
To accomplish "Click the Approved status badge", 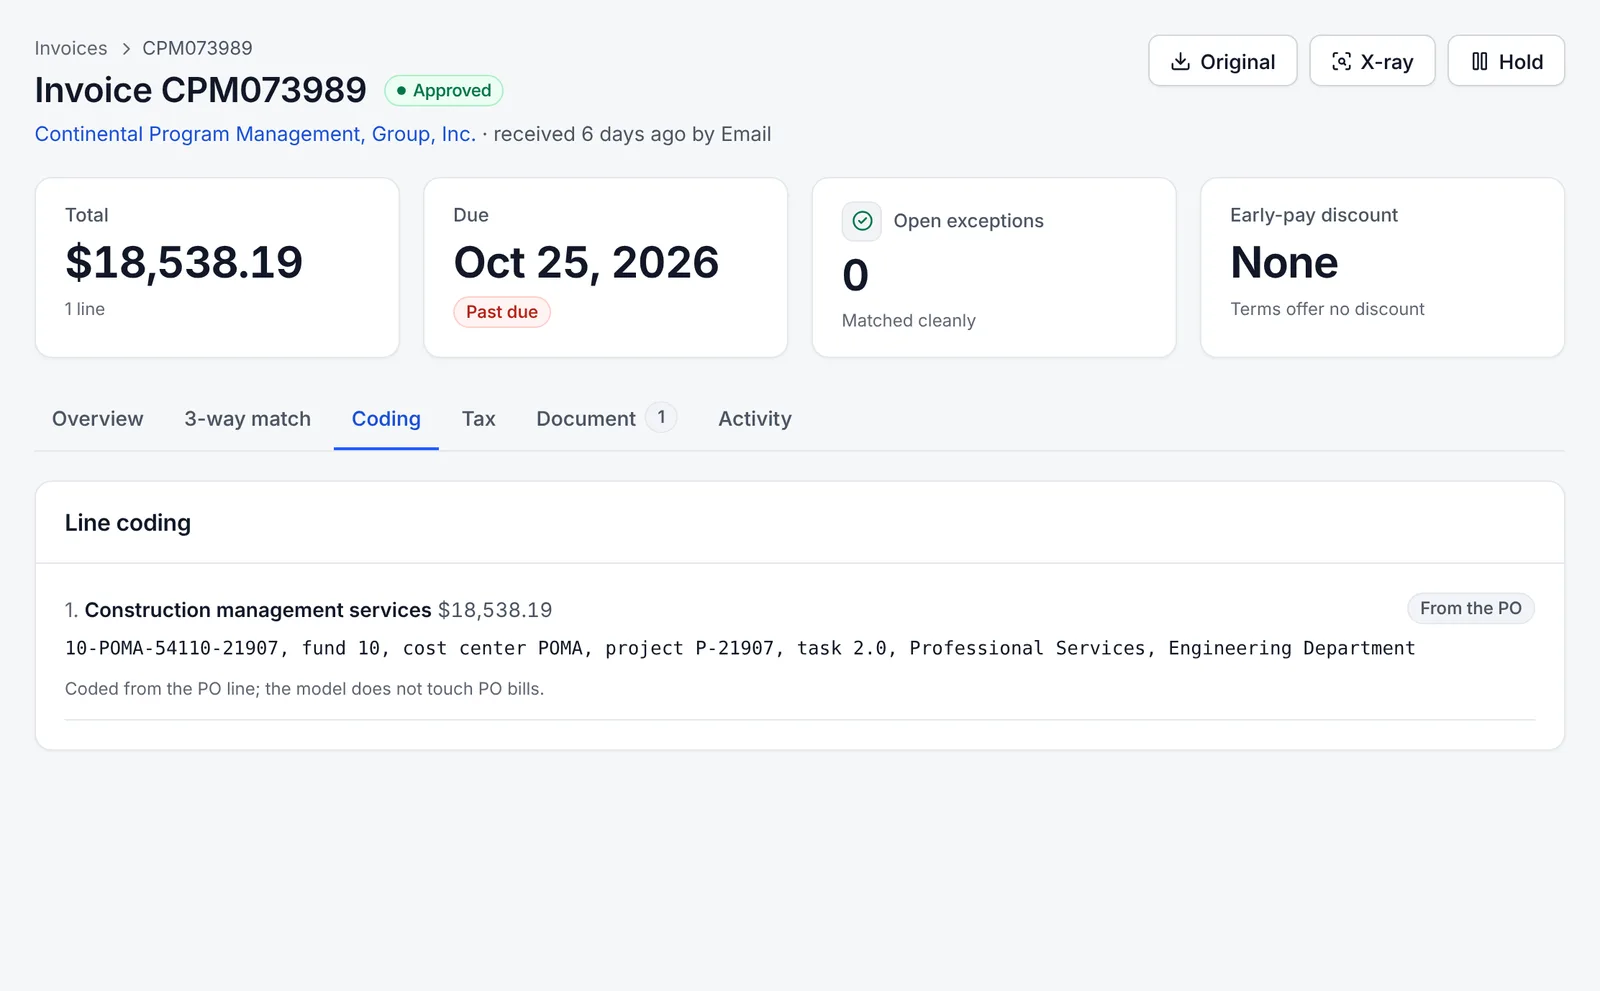I will click(444, 91).
